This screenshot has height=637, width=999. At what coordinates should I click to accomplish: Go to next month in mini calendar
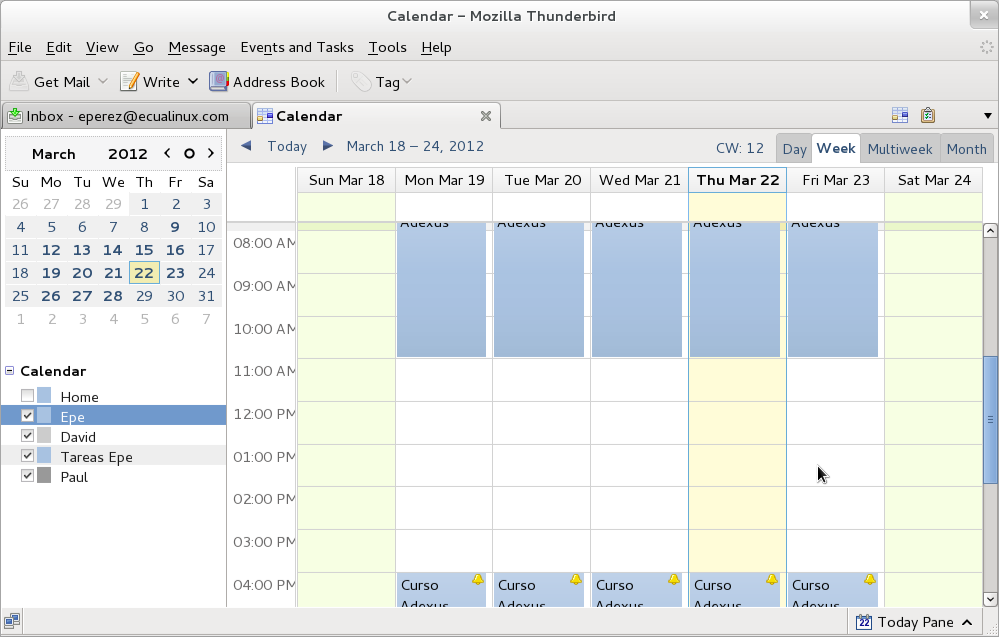tap(211, 154)
